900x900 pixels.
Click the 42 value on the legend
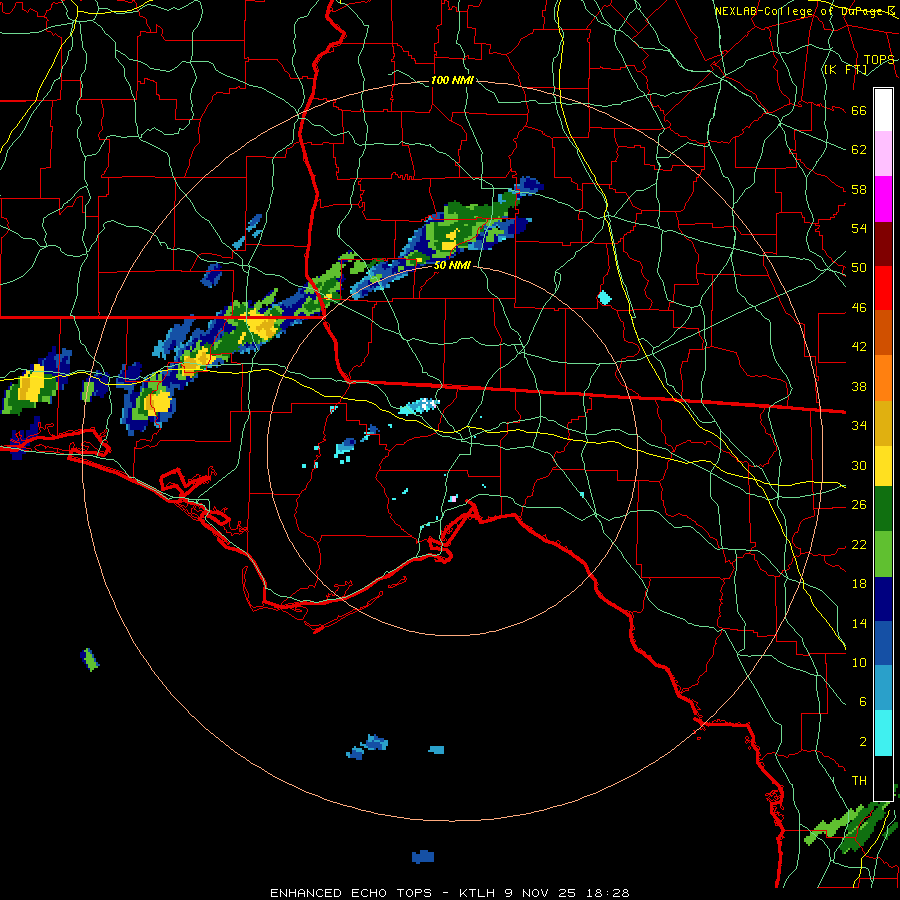[x=859, y=347]
